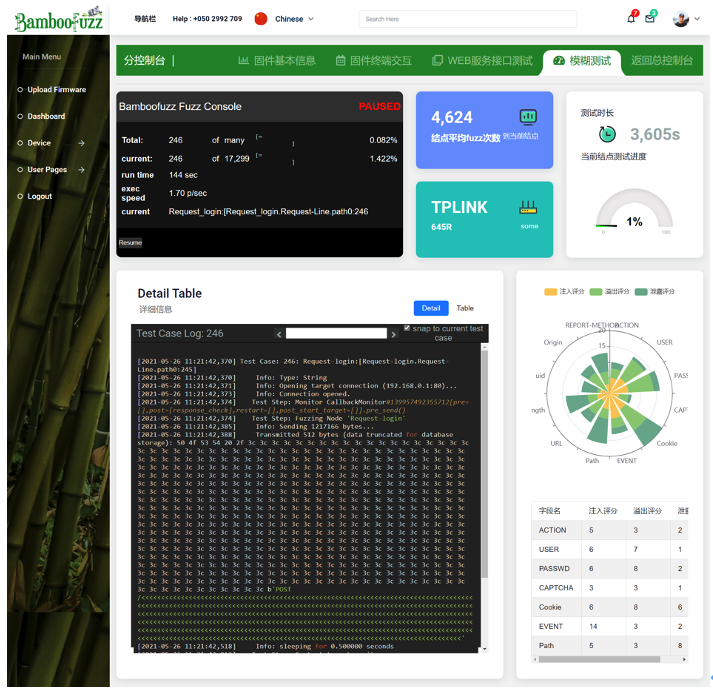This screenshot has height=689, width=713.
Task: Click the USER row in score table
Action: (x=609, y=549)
